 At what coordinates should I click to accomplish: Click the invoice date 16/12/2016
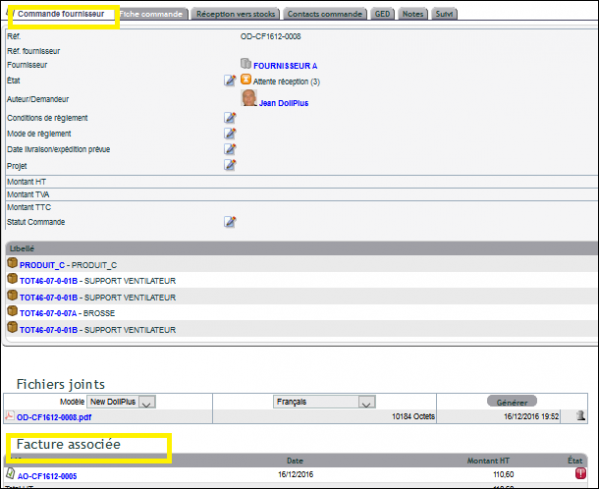(x=295, y=474)
